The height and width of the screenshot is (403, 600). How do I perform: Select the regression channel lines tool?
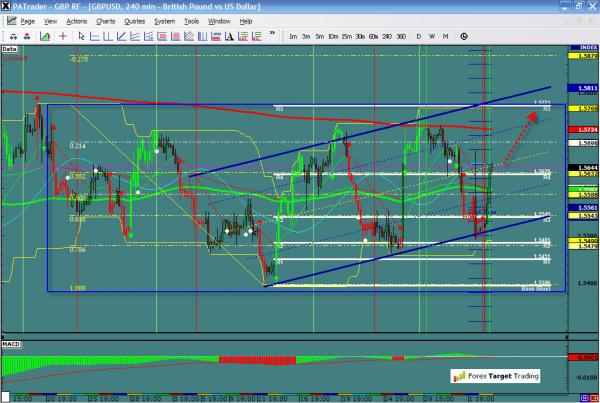(x=148, y=36)
